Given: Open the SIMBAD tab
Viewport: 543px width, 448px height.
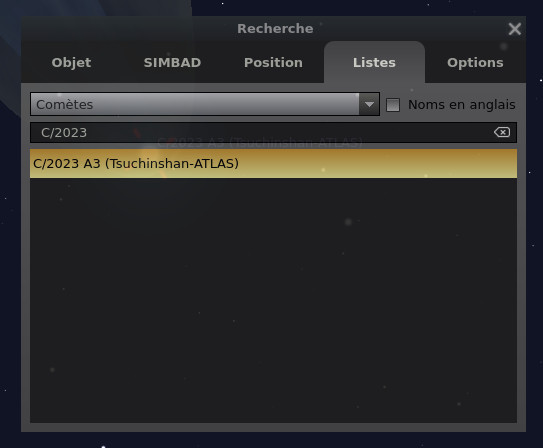Looking at the screenshot, I should [x=172, y=63].
